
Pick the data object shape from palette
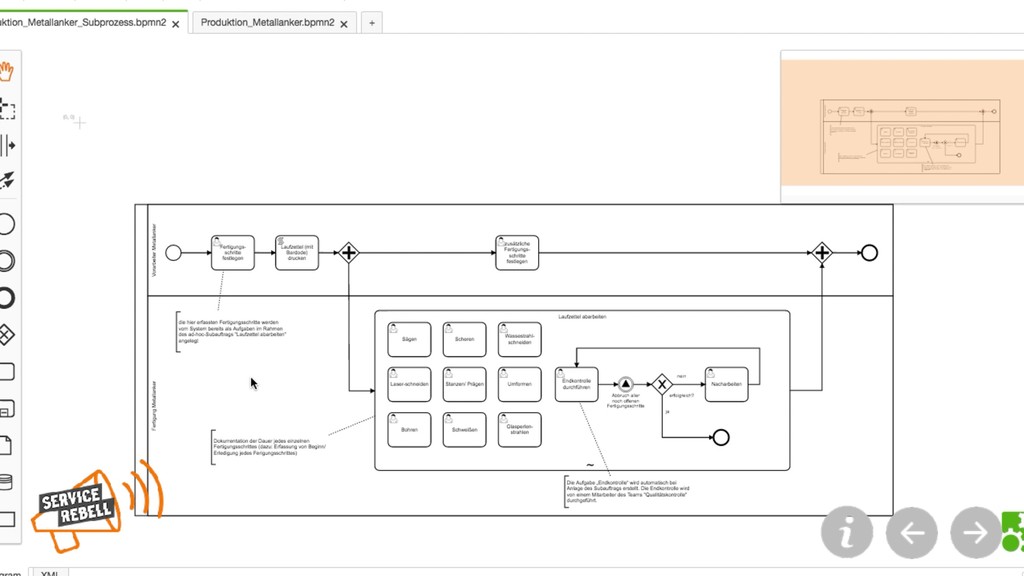click(6, 445)
